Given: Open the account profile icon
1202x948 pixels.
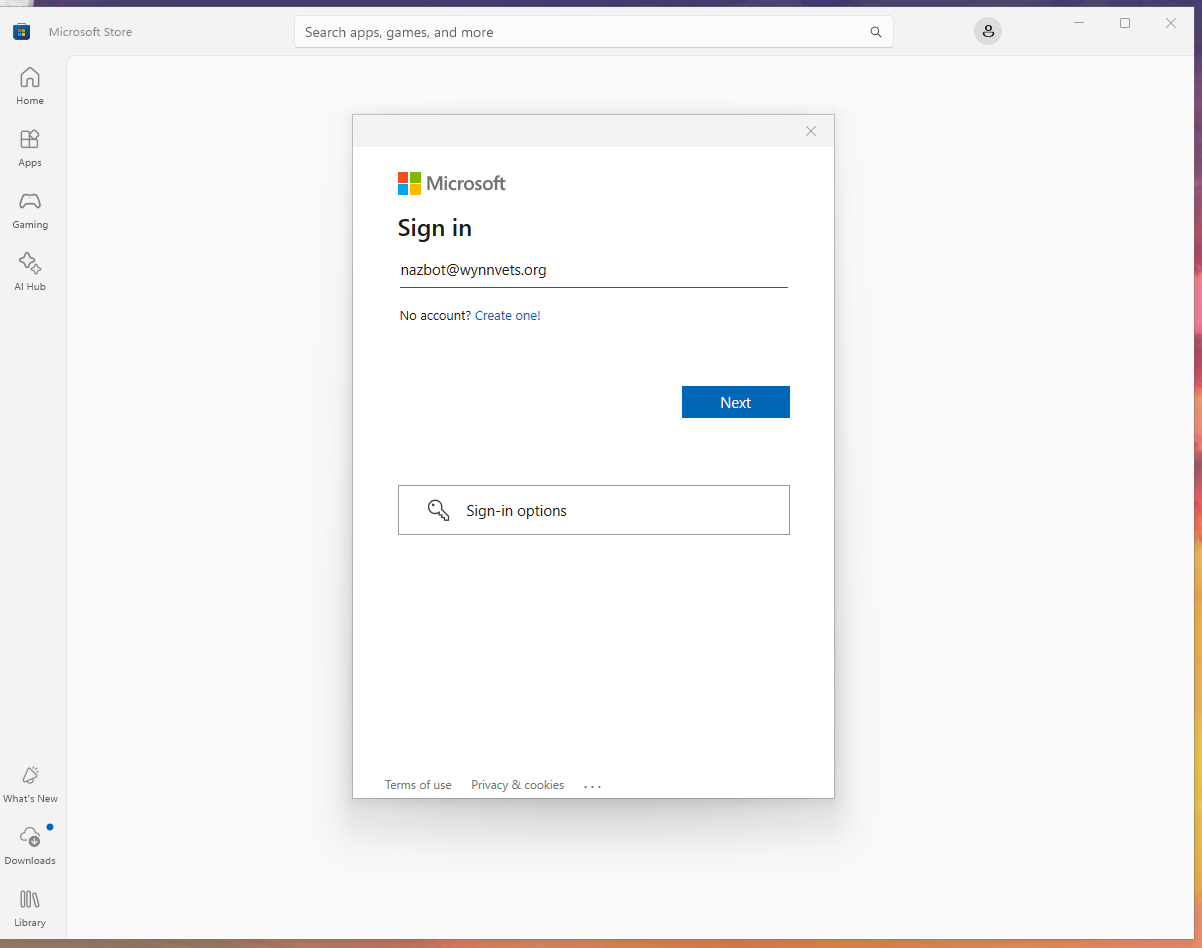Looking at the screenshot, I should point(988,31).
